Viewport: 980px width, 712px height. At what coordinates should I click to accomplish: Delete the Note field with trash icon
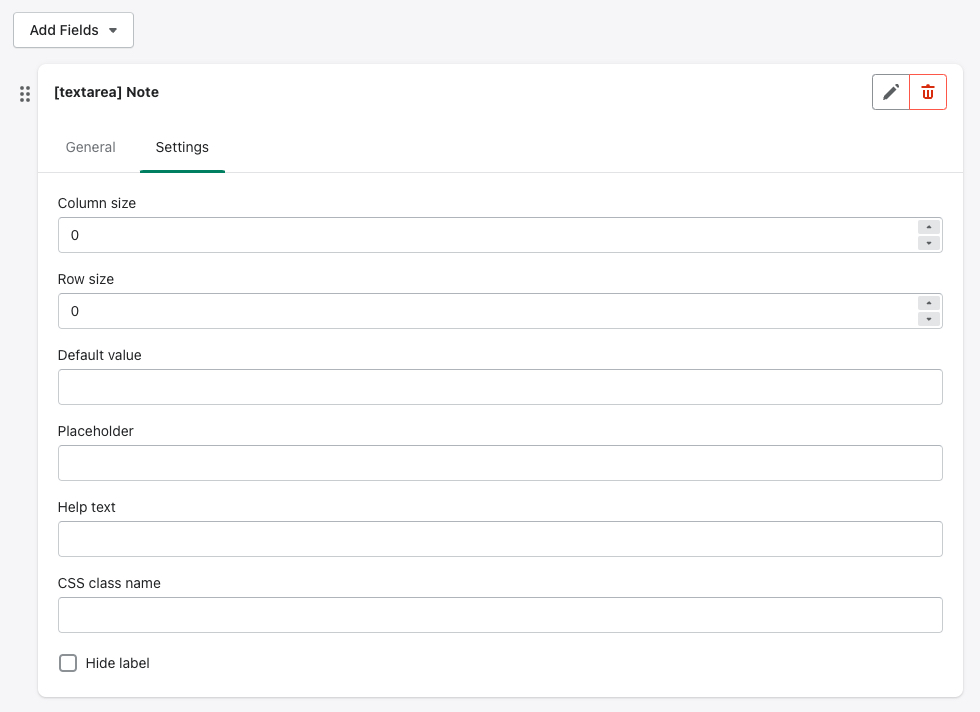coord(928,92)
